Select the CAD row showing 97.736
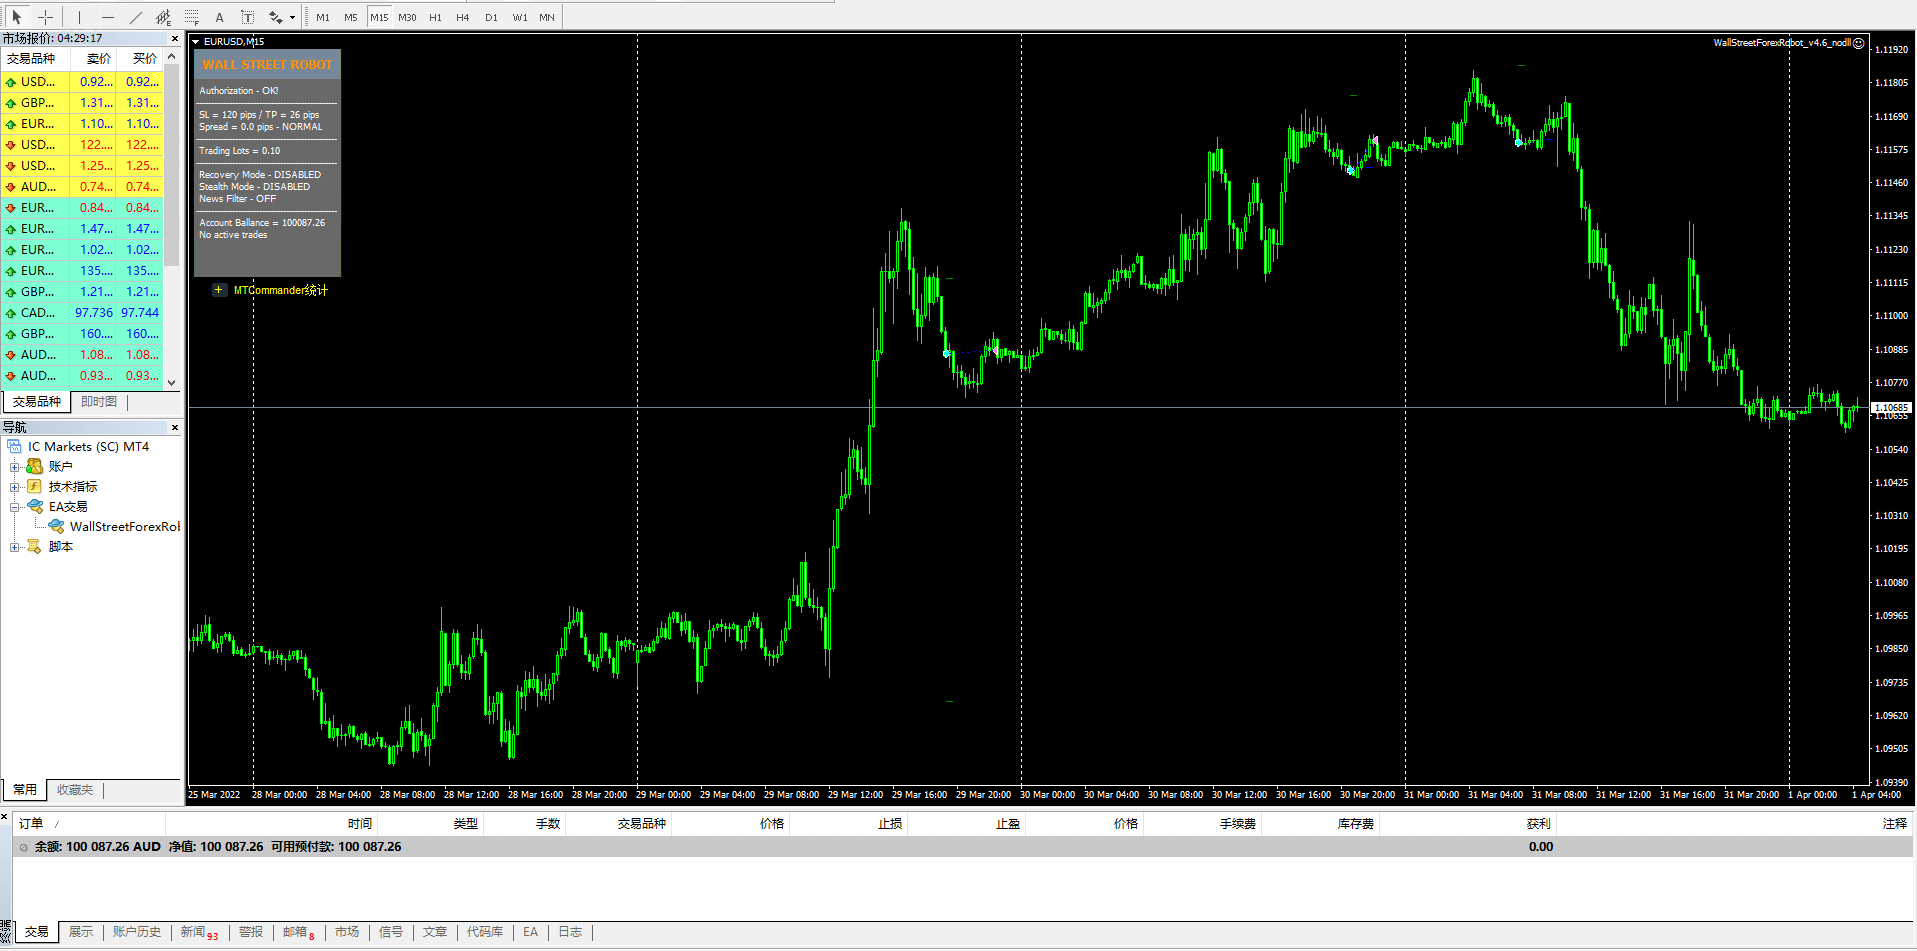The image size is (1917, 951). point(82,313)
